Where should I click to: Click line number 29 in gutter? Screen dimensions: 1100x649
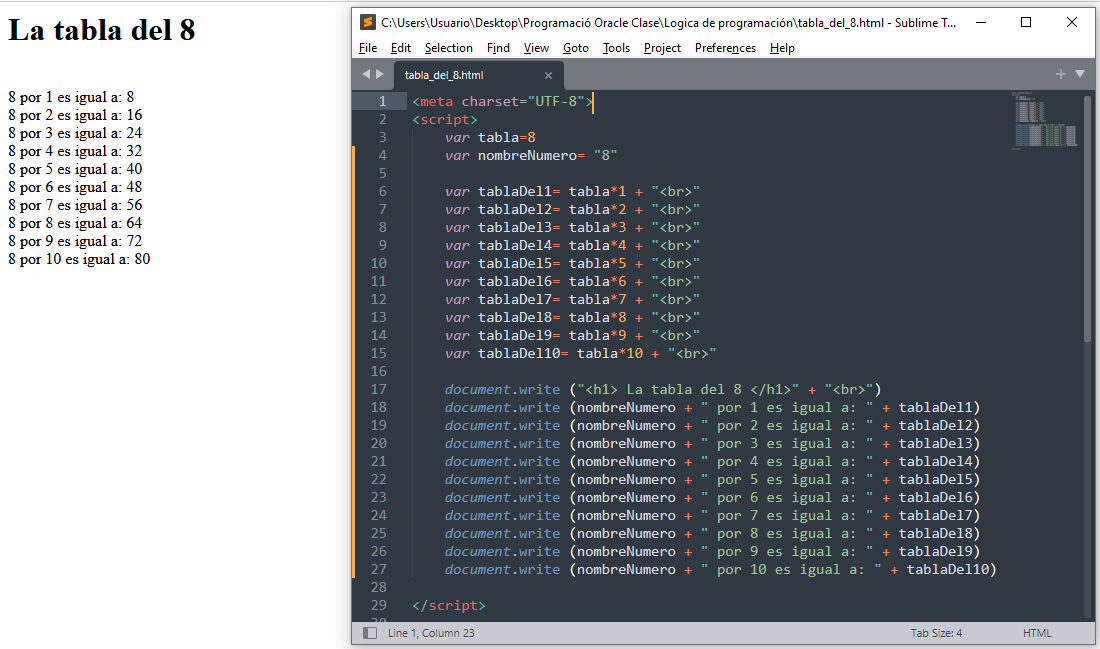[x=379, y=605]
